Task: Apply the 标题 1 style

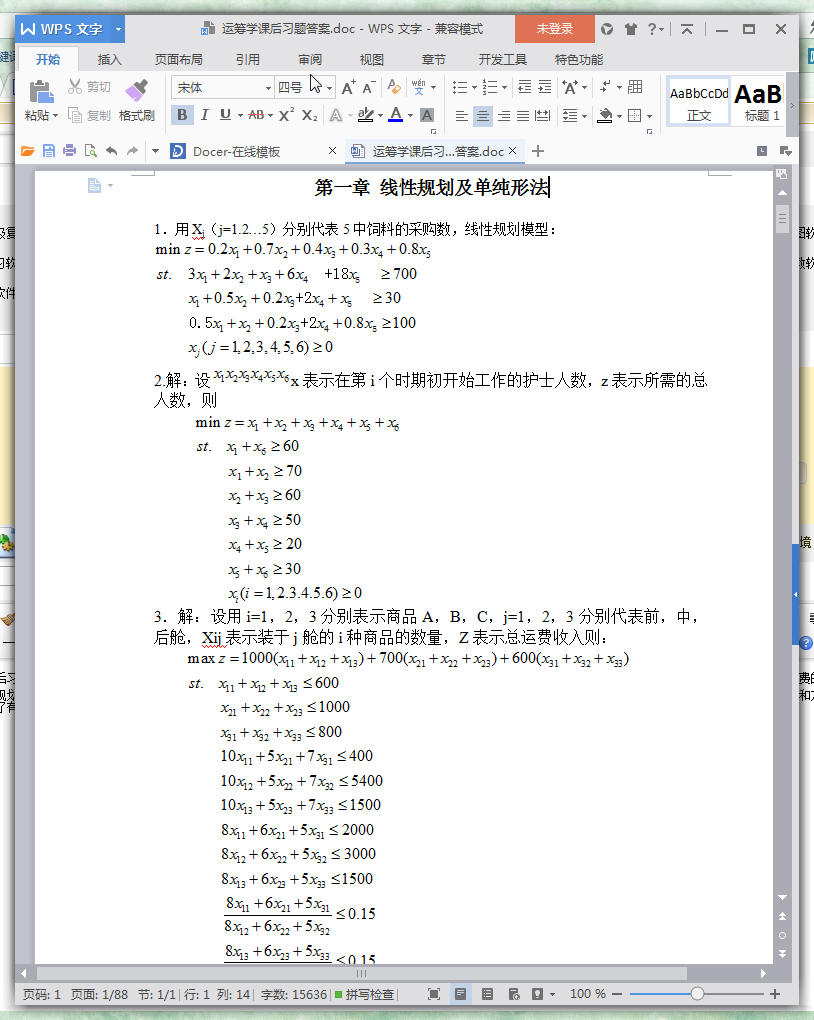Action: coord(759,102)
